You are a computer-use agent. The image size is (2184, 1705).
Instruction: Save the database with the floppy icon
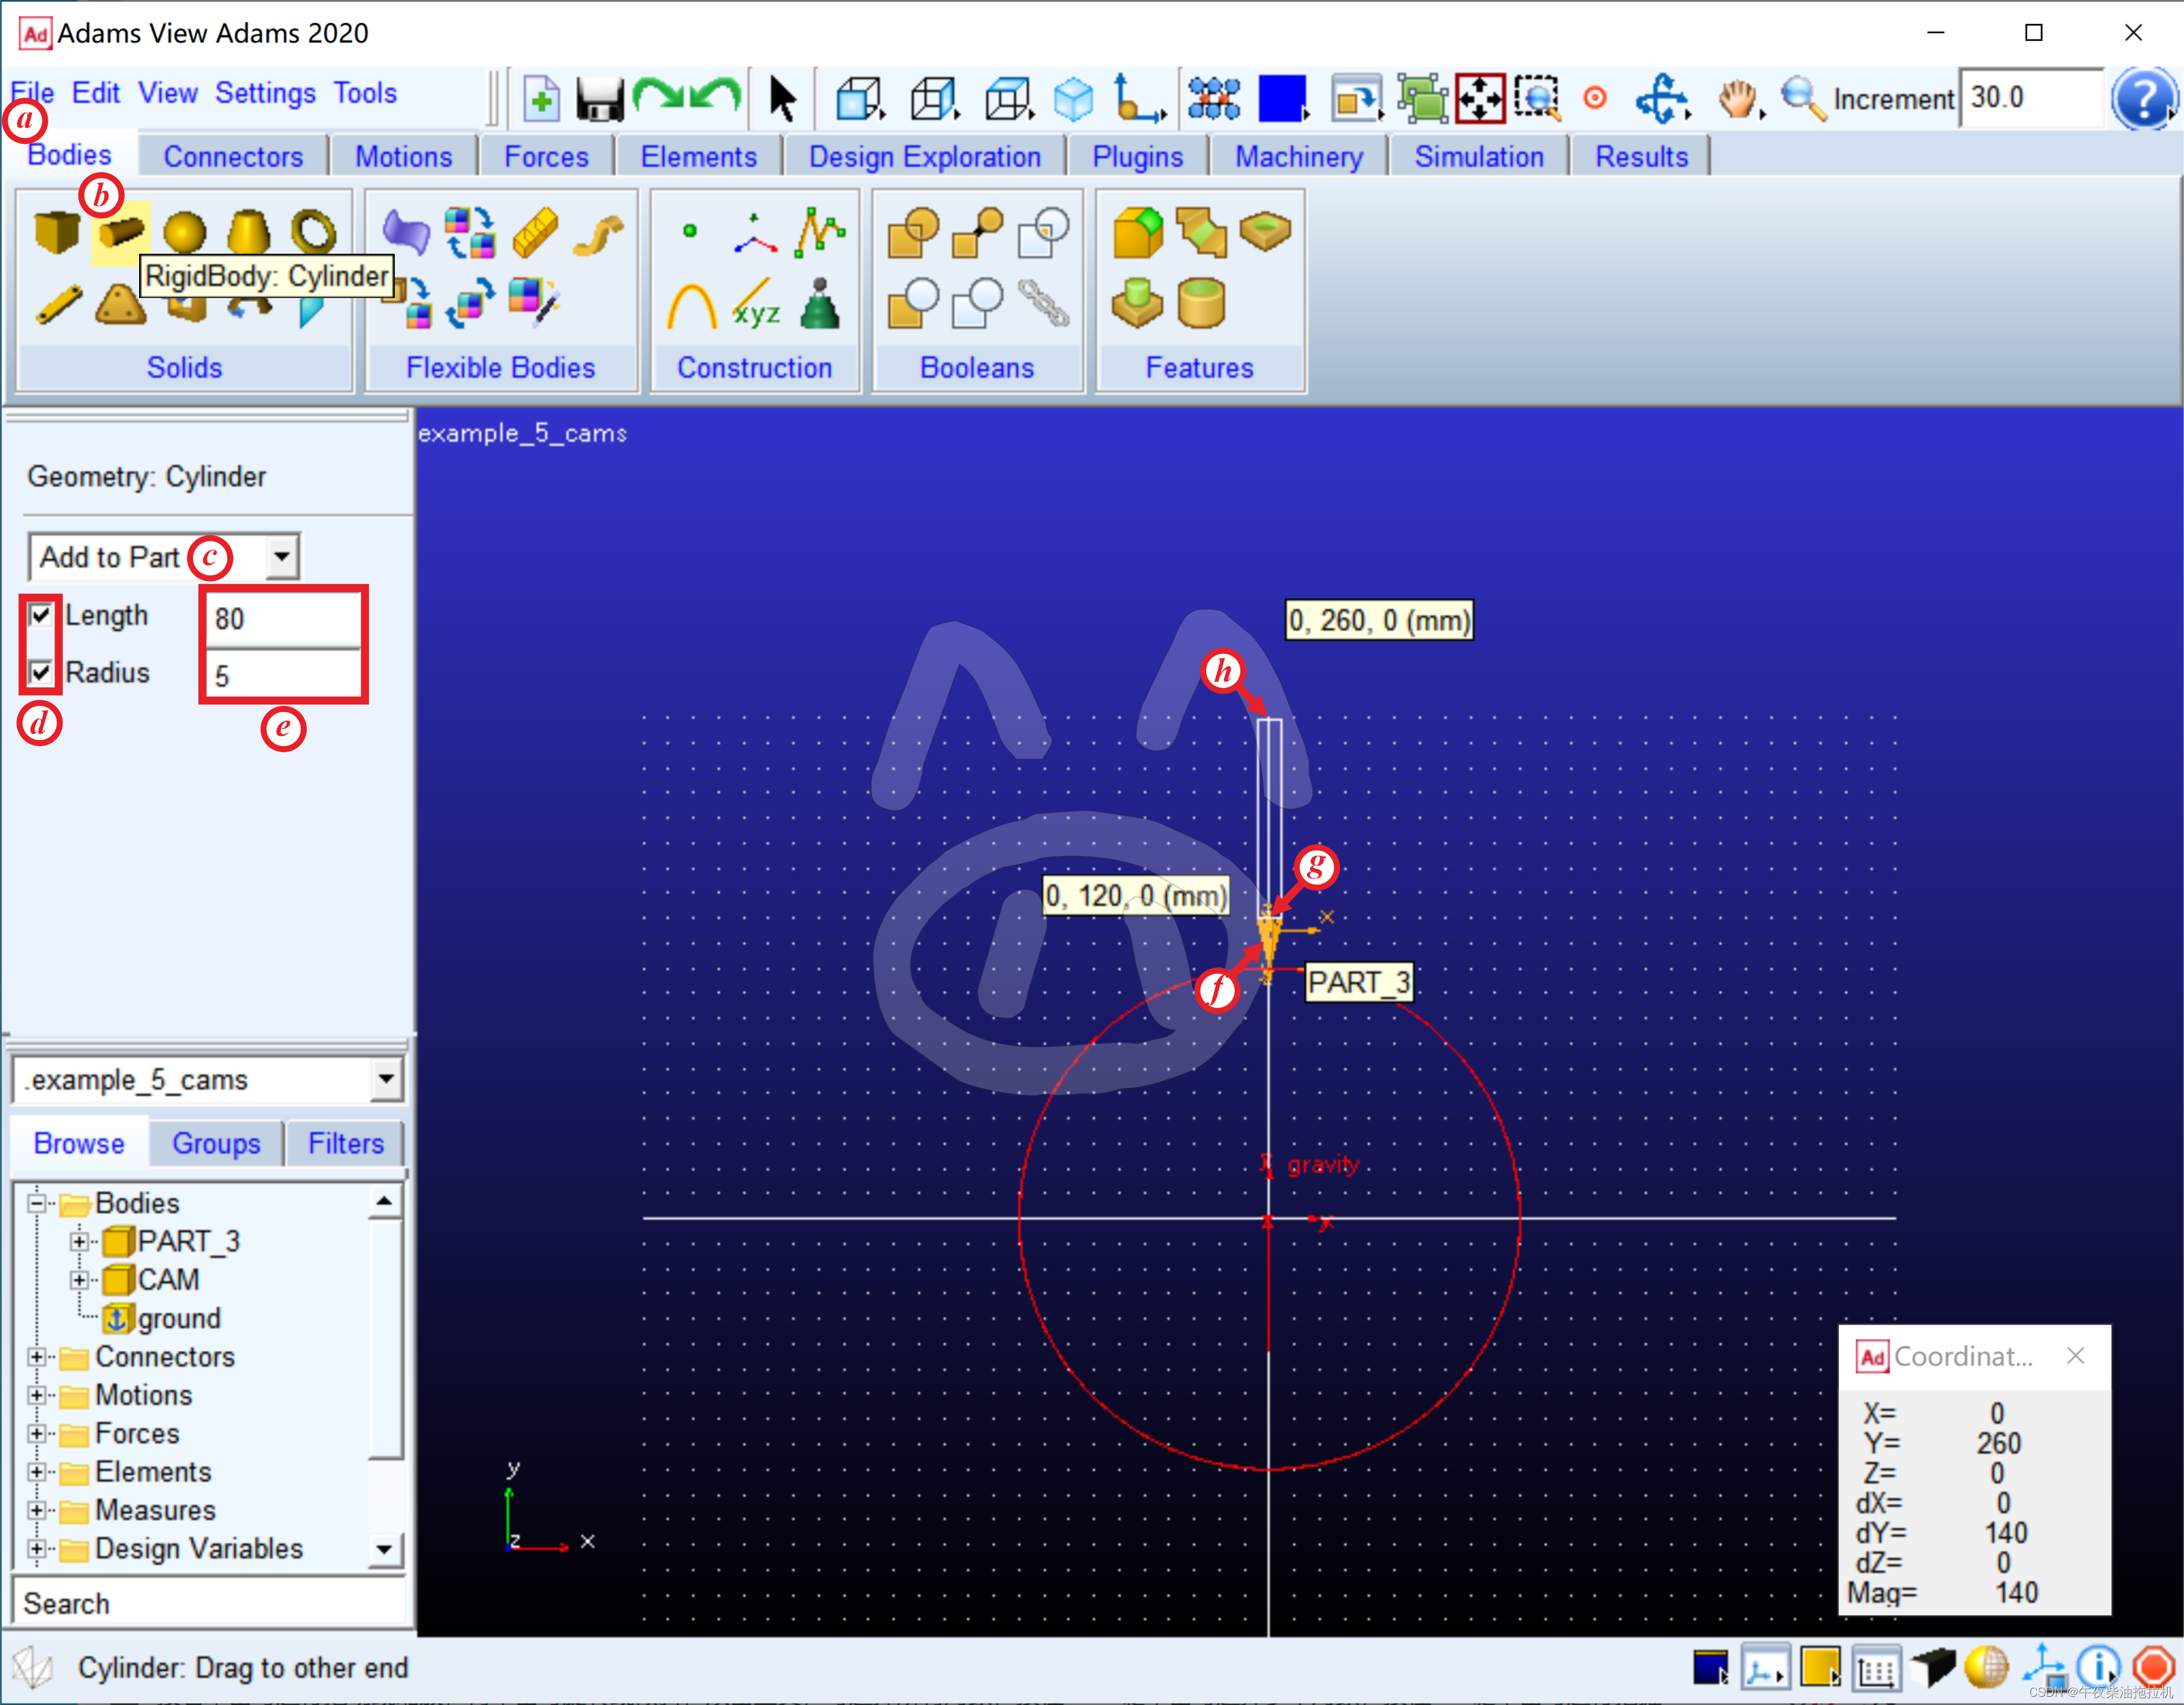(600, 100)
